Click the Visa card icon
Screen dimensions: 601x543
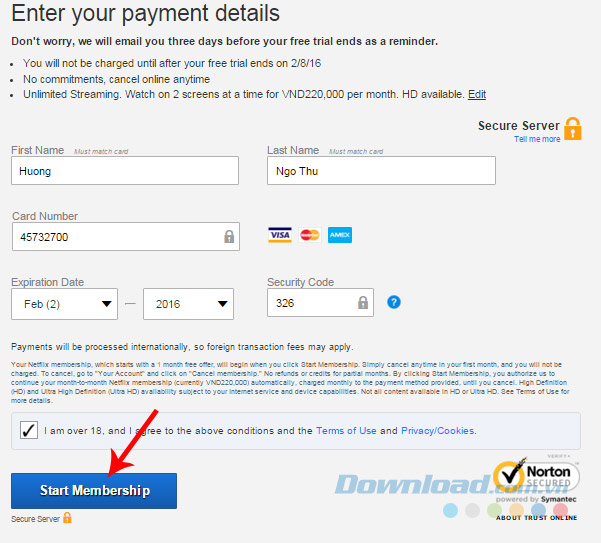[279, 235]
